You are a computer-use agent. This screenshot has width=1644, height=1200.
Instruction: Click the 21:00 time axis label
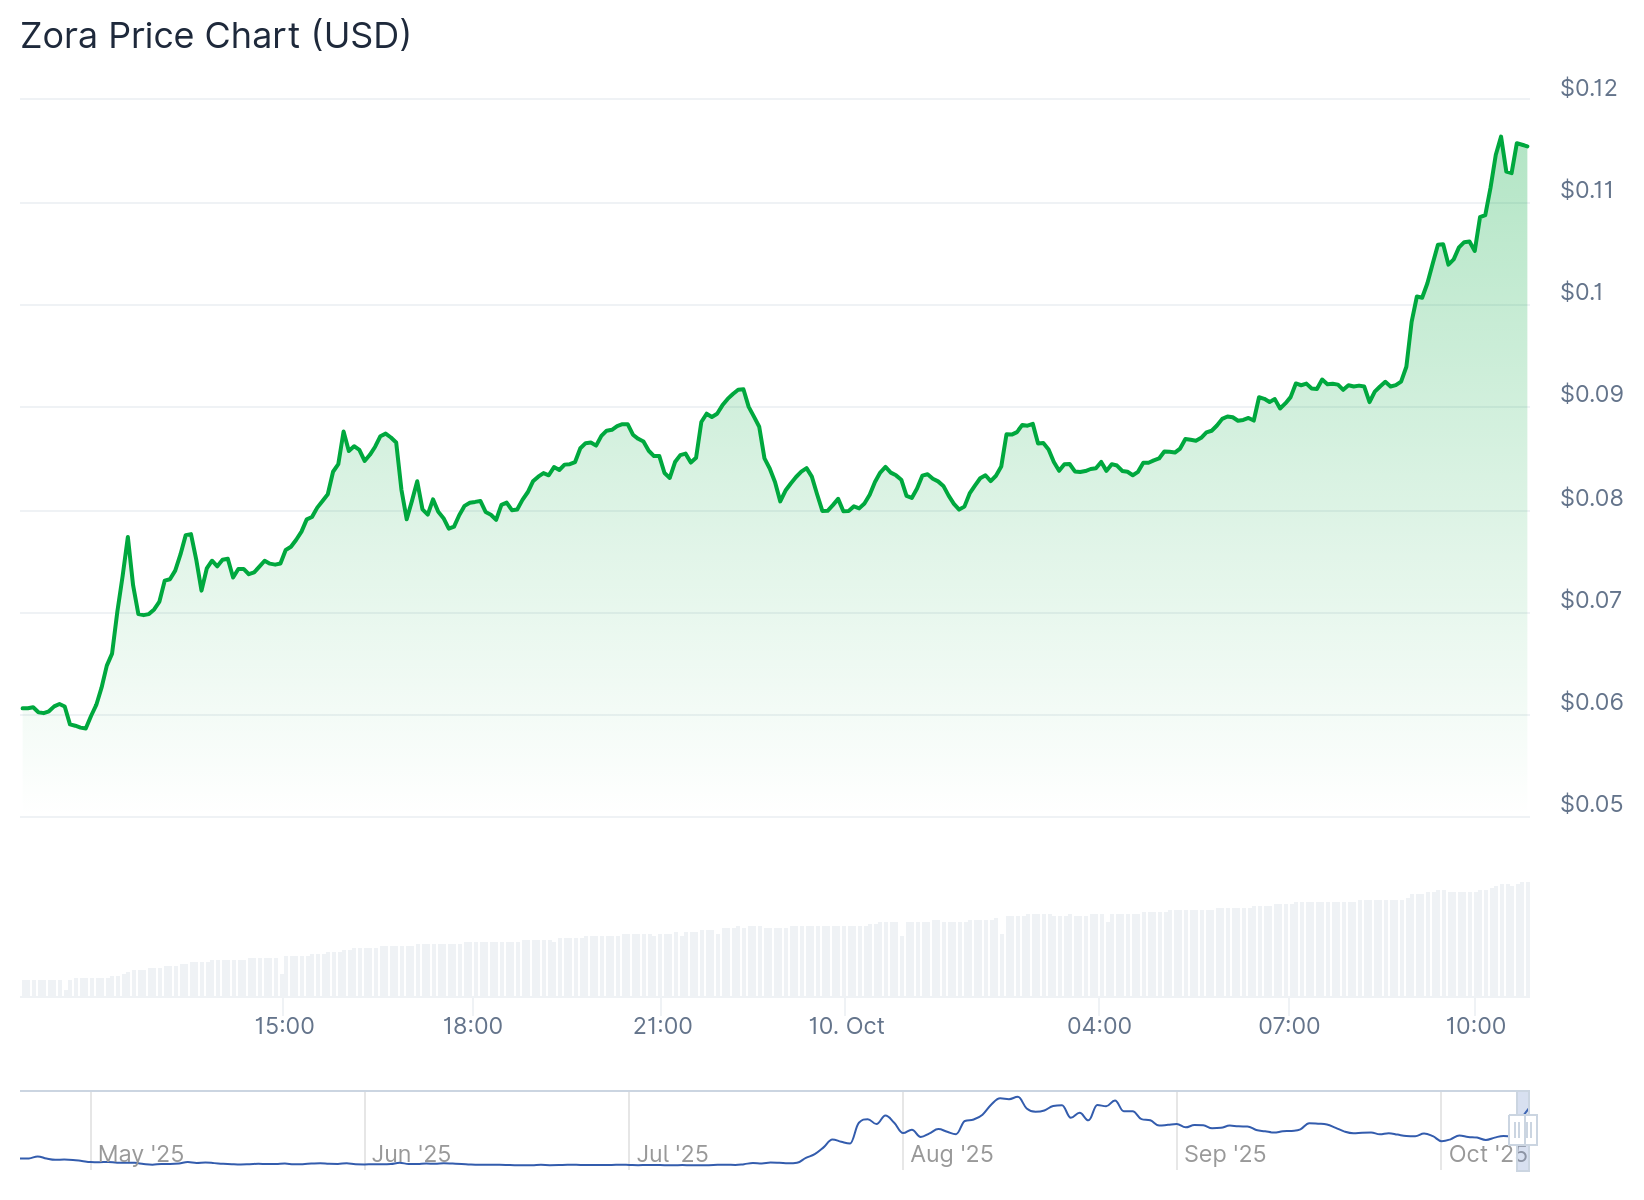662,1026
